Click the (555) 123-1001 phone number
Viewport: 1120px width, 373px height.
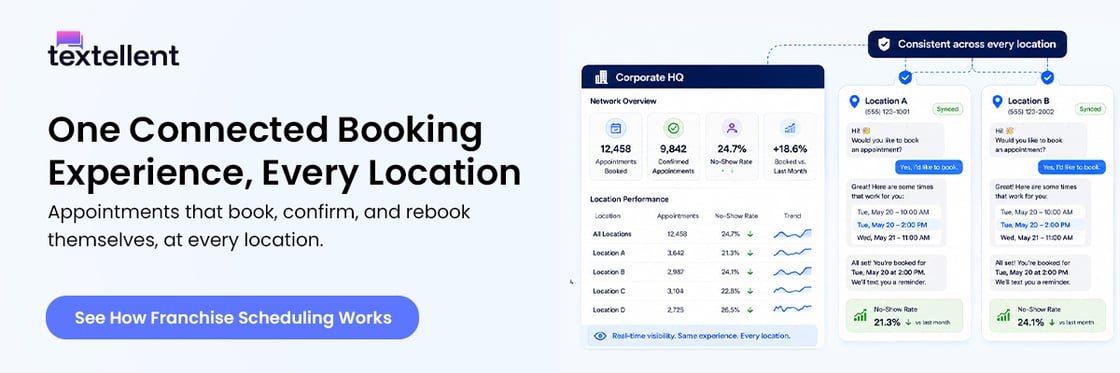887,112
